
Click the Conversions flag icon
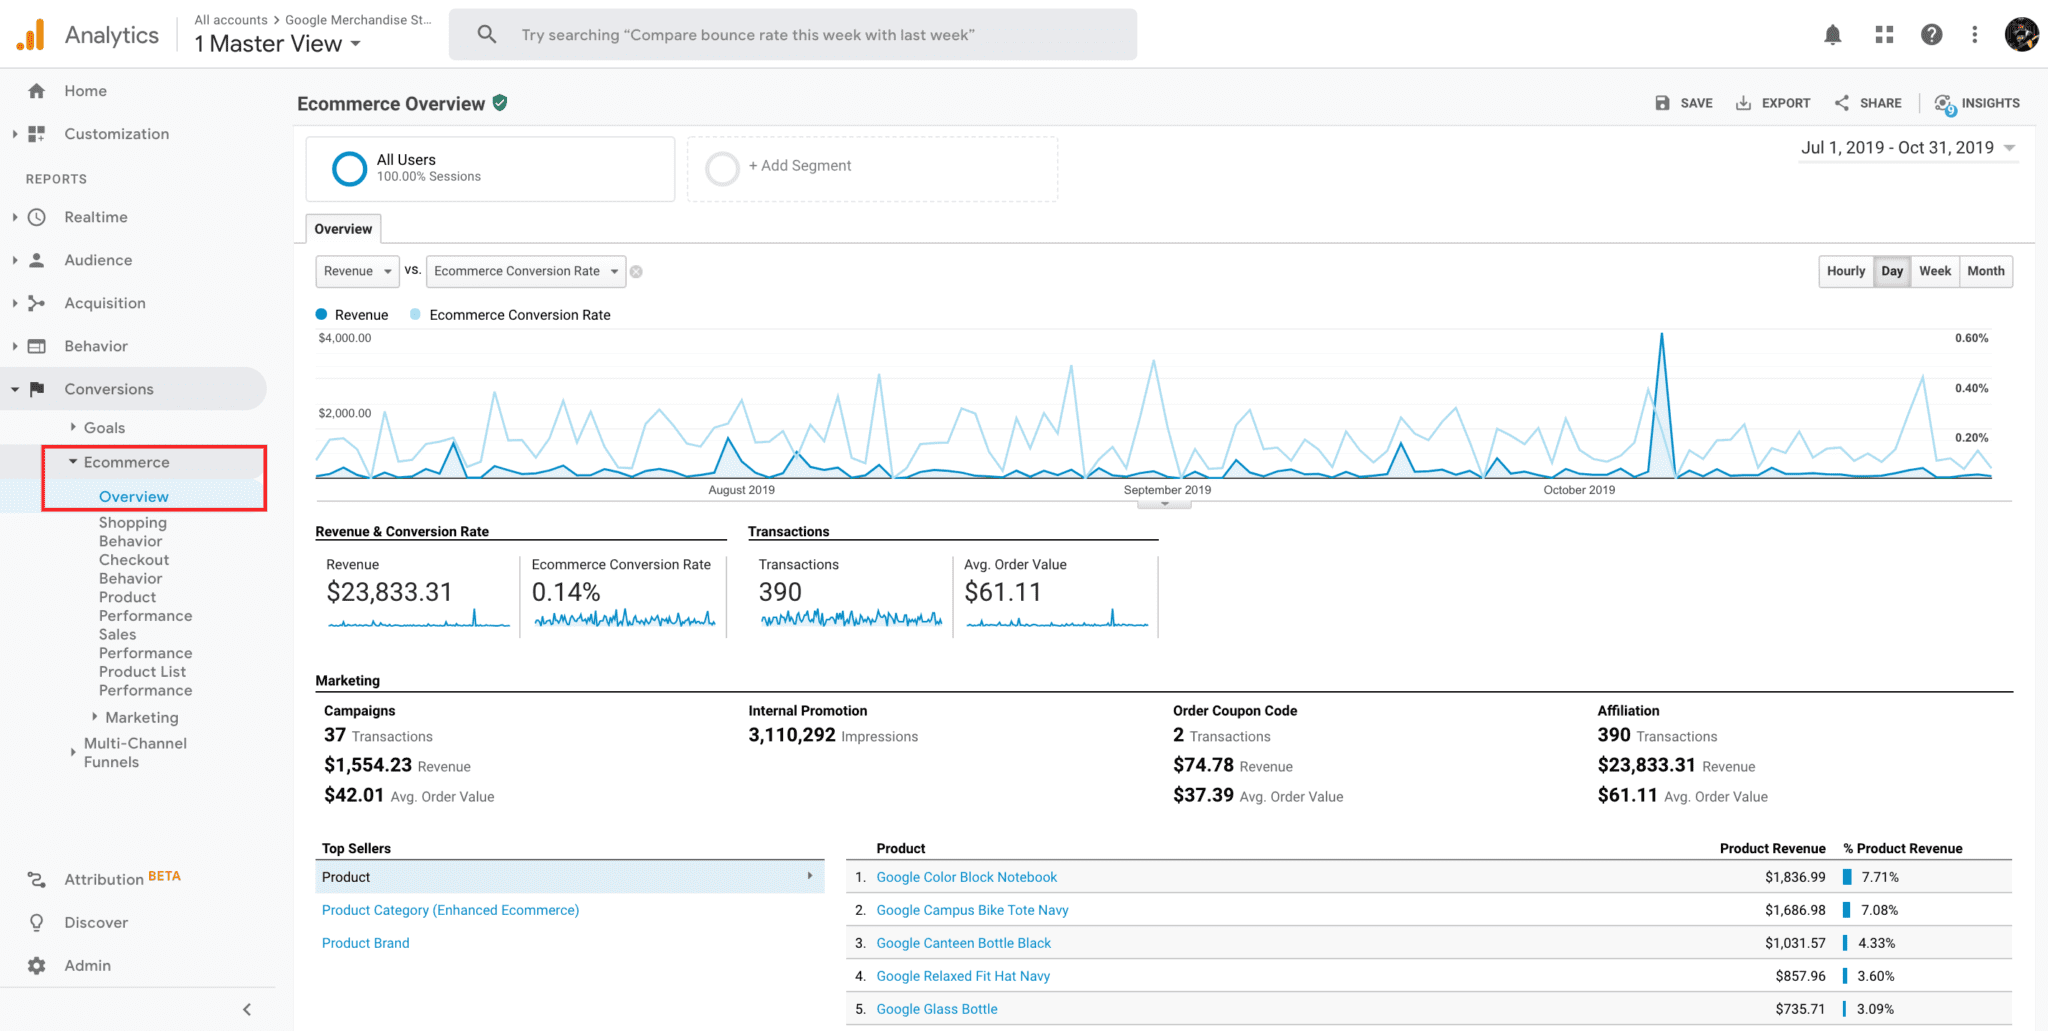(37, 389)
